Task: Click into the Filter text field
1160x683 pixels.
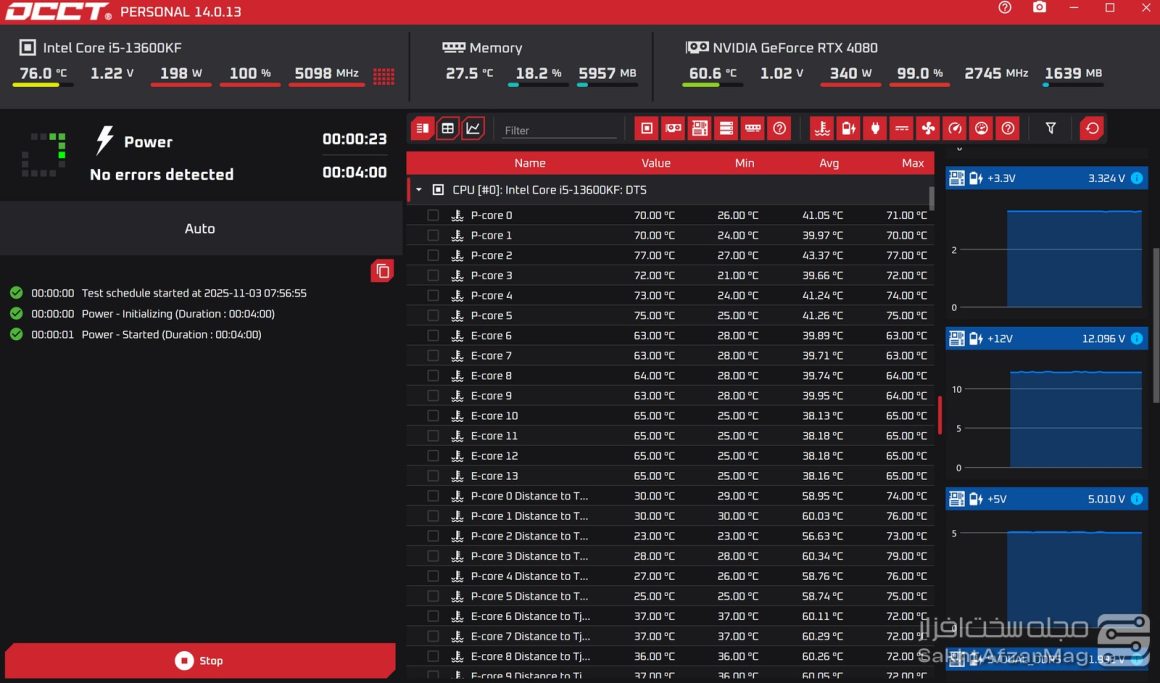Action: [560, 130]
